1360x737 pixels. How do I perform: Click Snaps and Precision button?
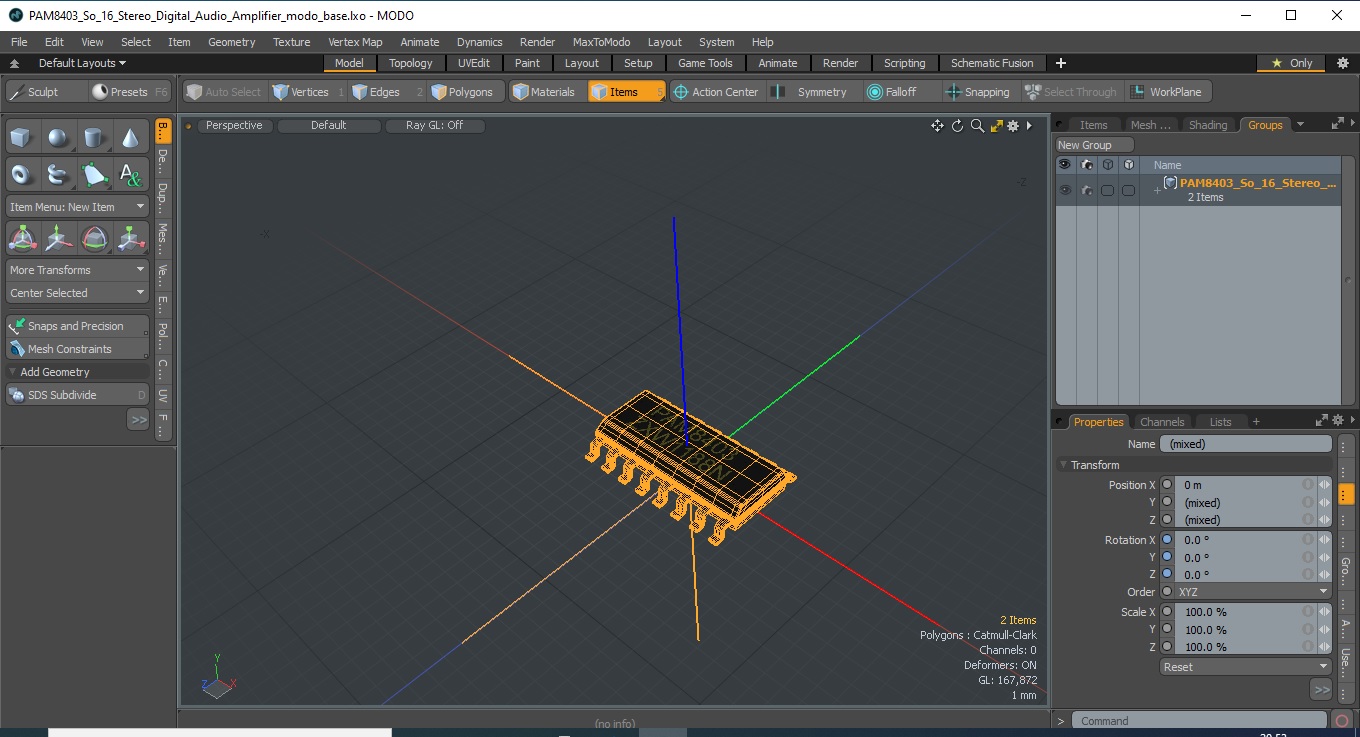77,326
